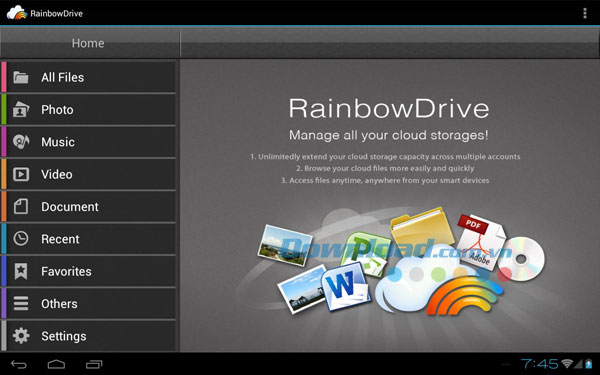
Task: Click the Favorites star bookmark icon
Action: (x=21, y=271)
